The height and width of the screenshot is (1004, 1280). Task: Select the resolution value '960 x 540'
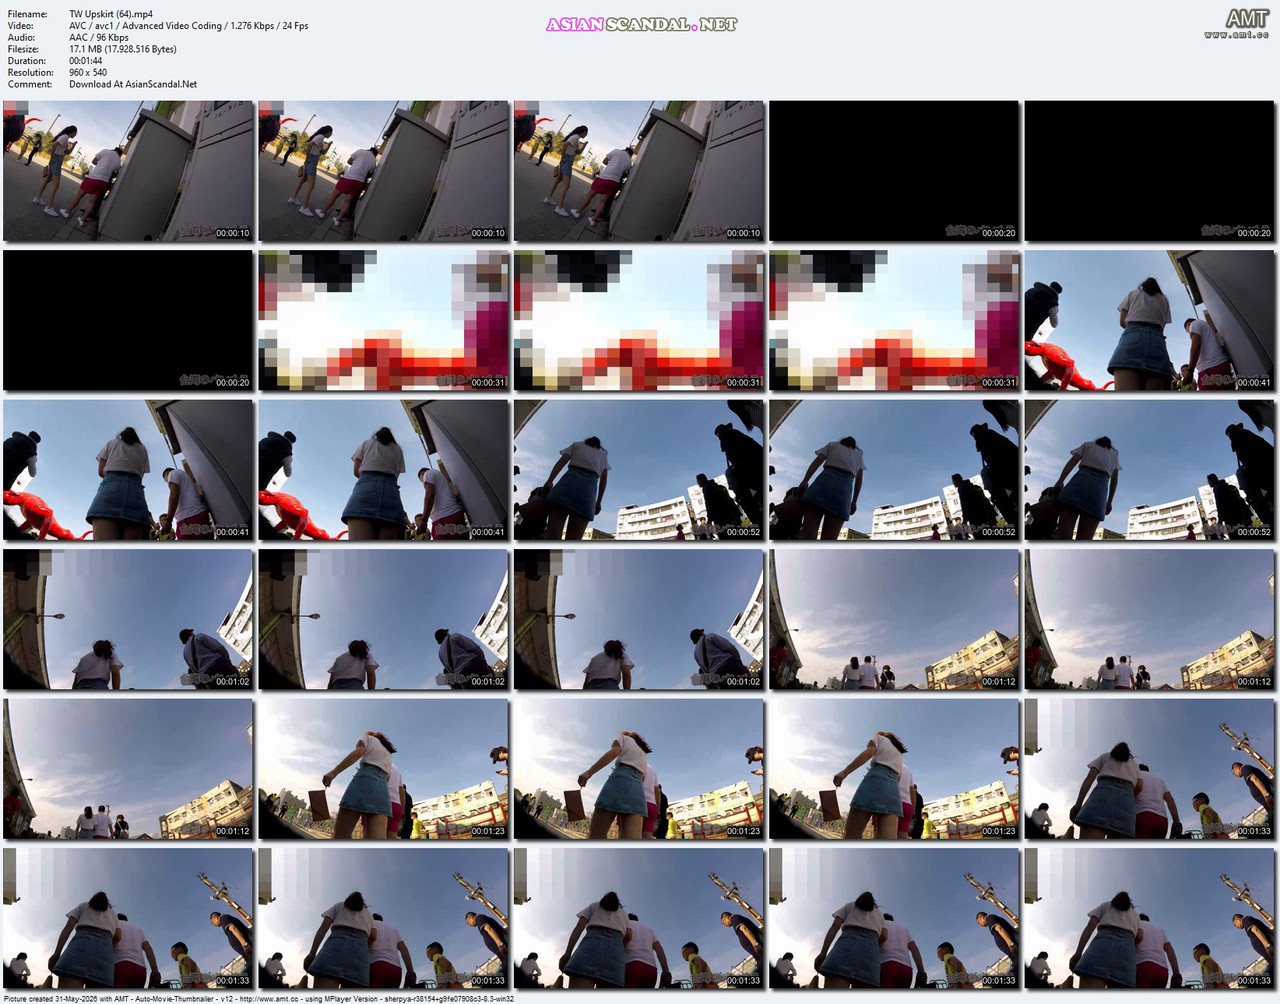pyautogui.click(x=88, y=73)
